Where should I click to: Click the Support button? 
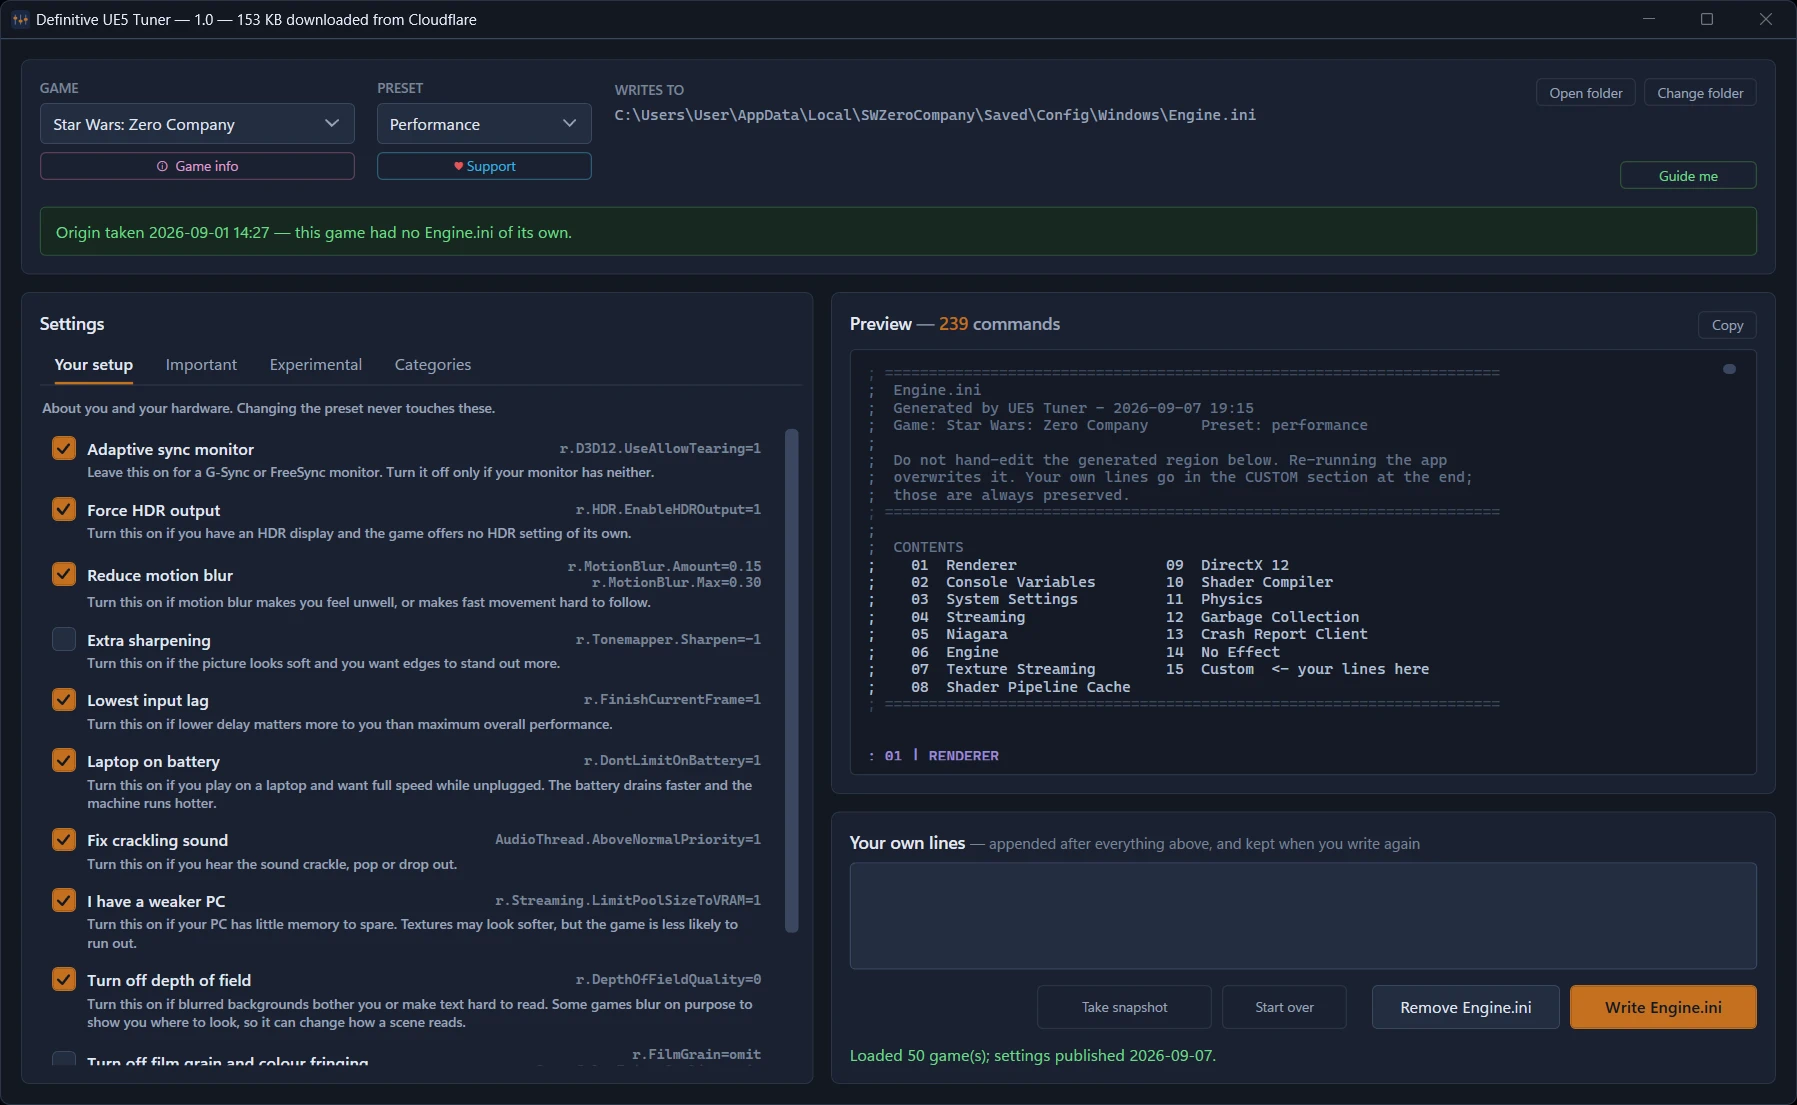(x=484, y=166)
